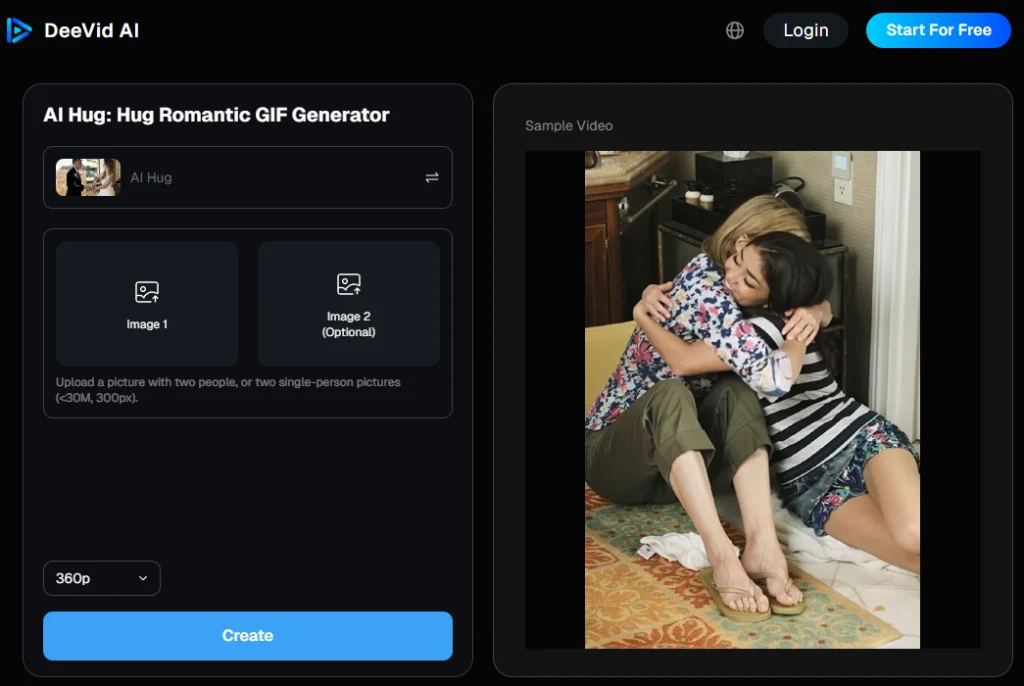Click the DeeVid AI brand name
The image size is (1024, 686).
point(91,30)
